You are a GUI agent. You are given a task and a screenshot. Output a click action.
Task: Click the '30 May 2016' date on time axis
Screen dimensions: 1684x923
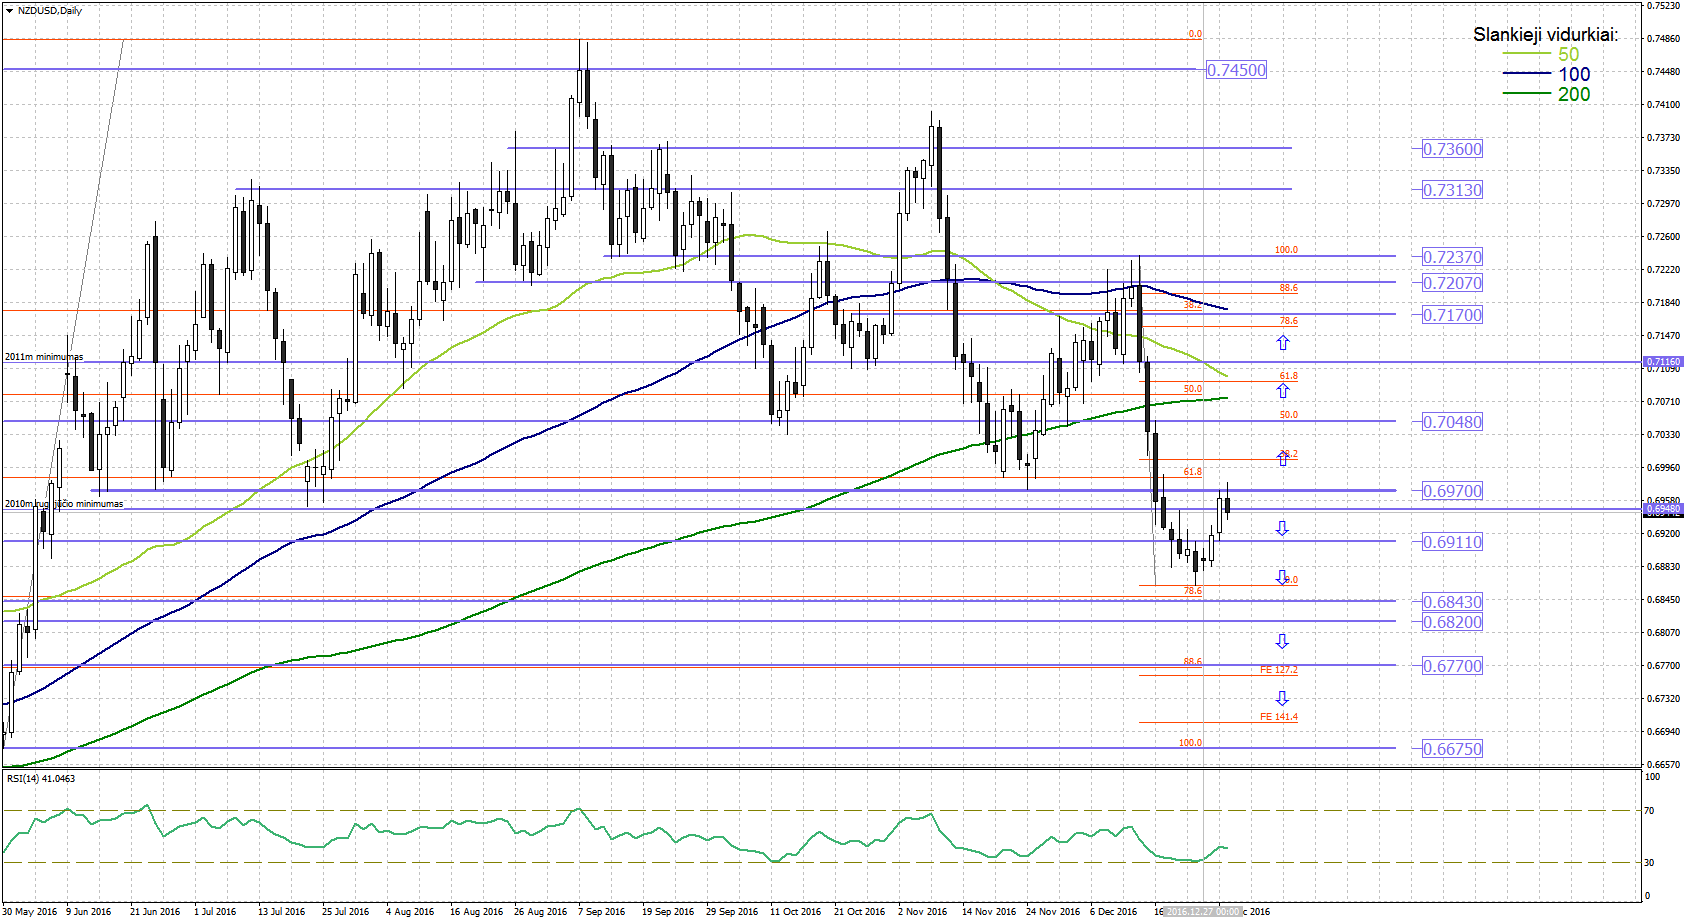point(30,912)
